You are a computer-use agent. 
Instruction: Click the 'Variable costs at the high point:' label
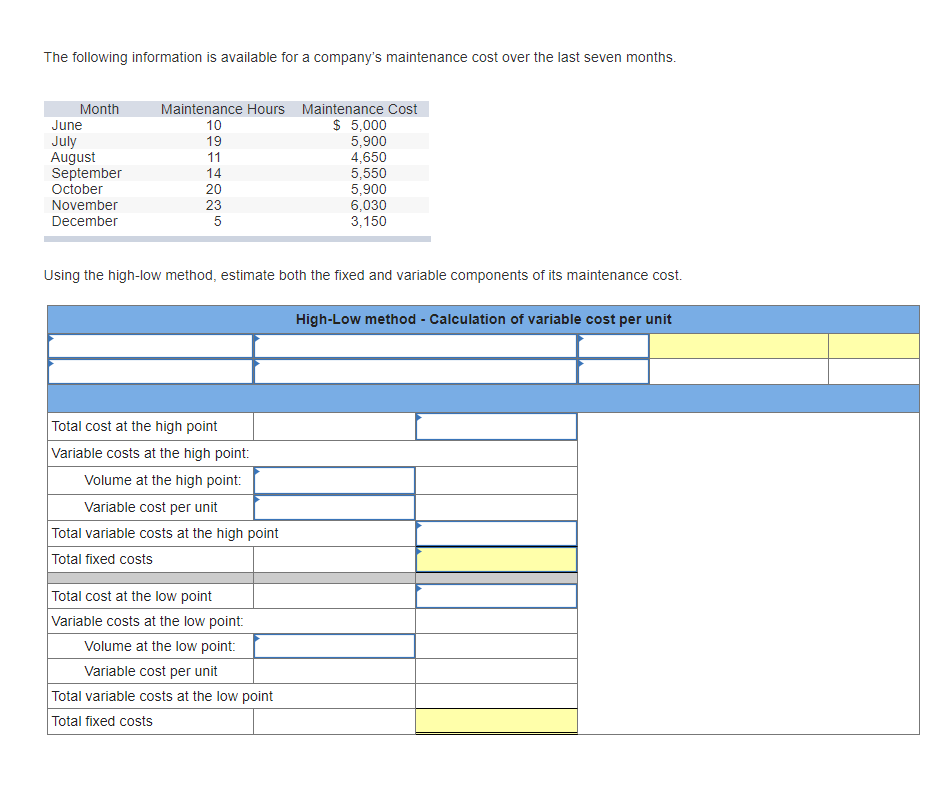point(150,454)
